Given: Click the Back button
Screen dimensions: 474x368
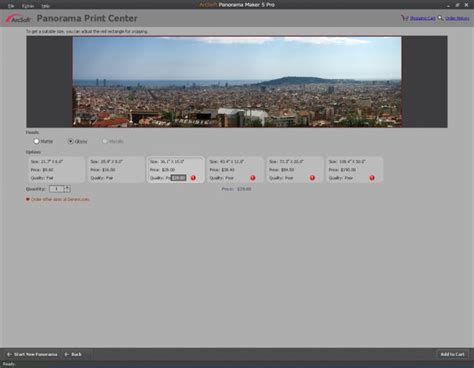Looking at the screenshot, I should (x=73, y=354).
